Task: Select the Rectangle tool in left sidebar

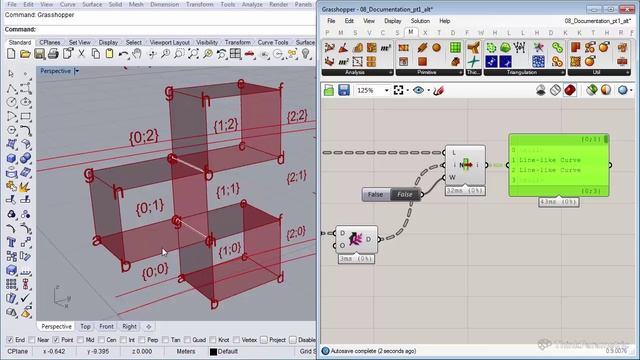Action: pyautogui.click(x=25, y=116)
